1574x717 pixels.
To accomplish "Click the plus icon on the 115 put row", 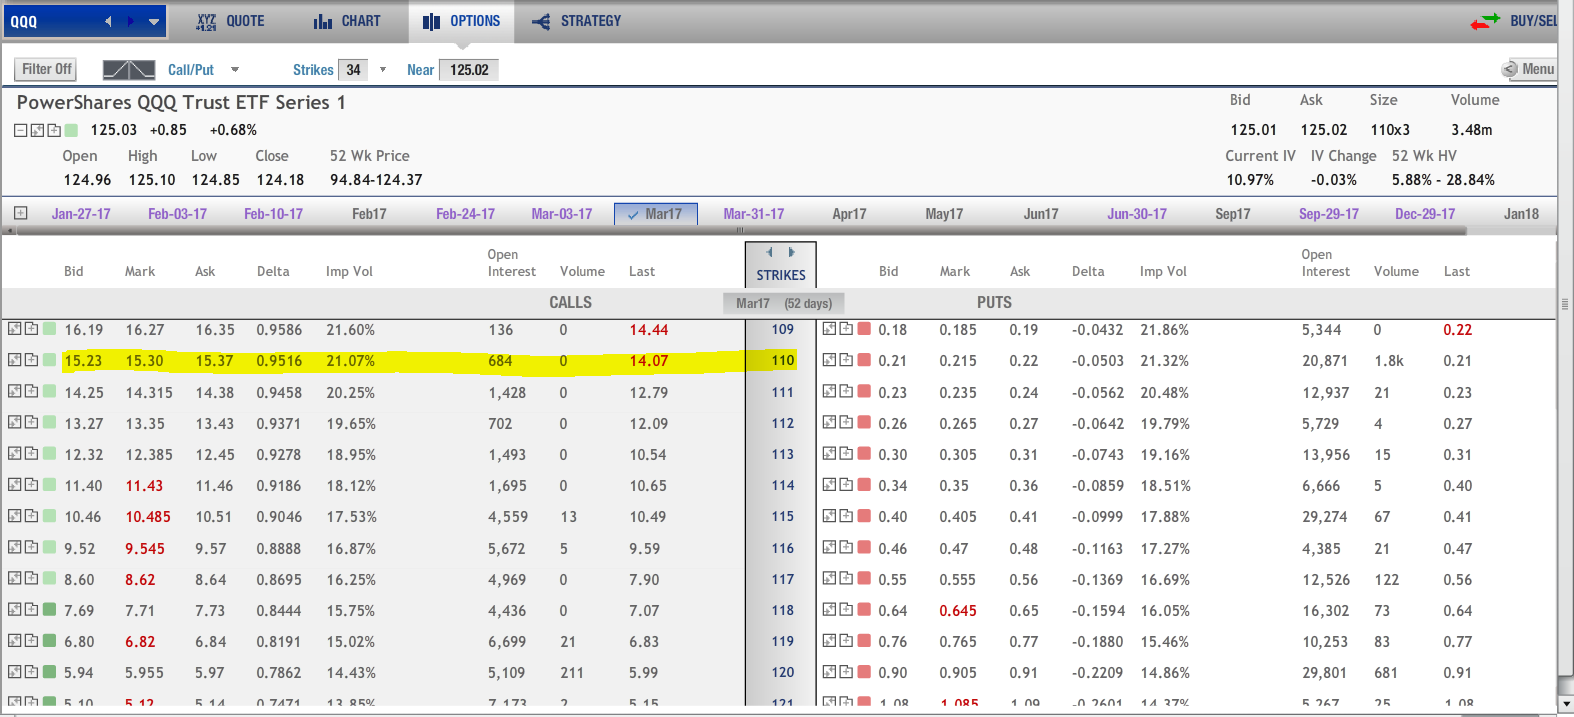I will [x=845, y=516].
